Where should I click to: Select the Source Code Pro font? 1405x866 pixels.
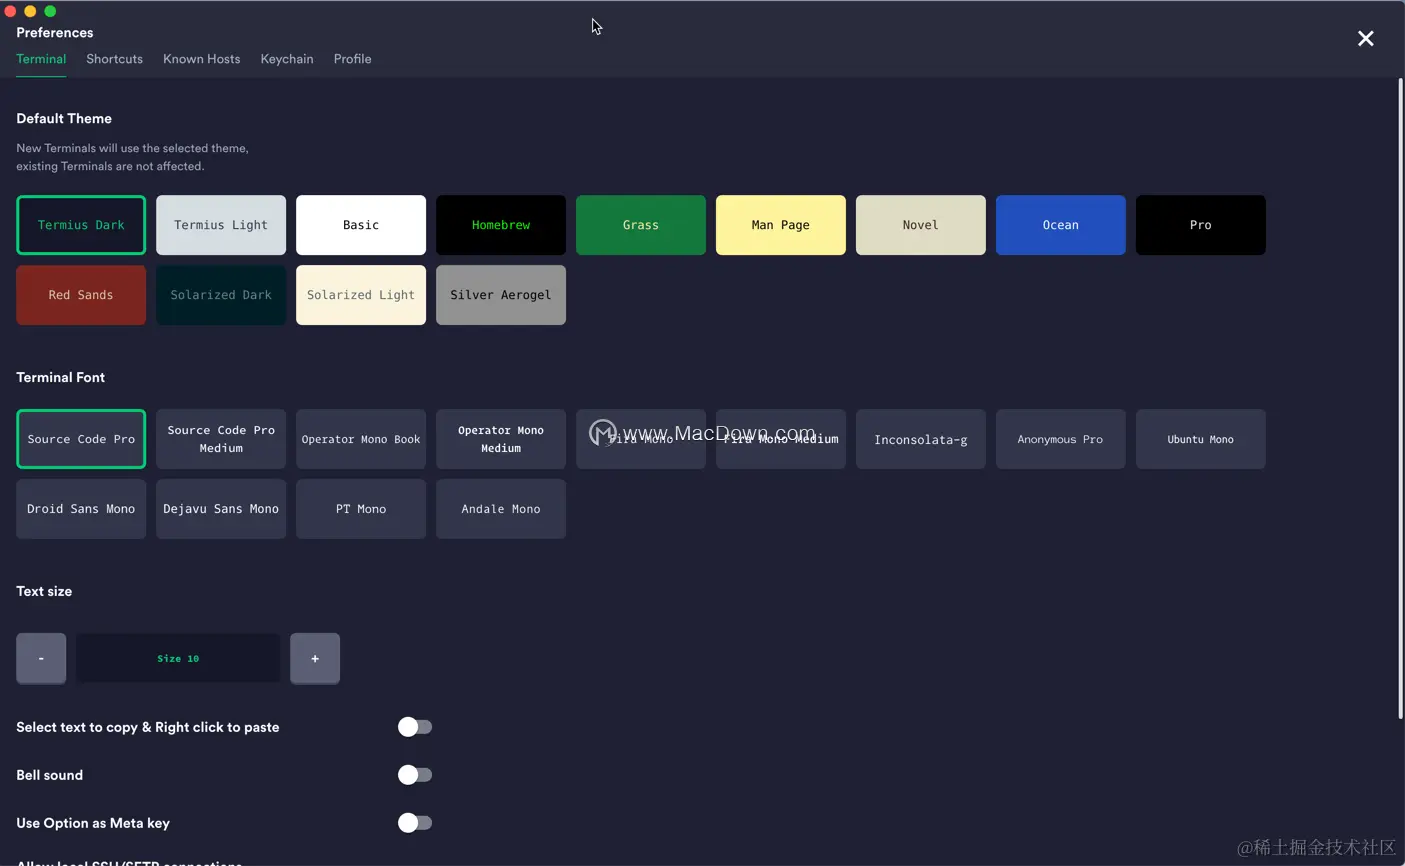point(81,439)
